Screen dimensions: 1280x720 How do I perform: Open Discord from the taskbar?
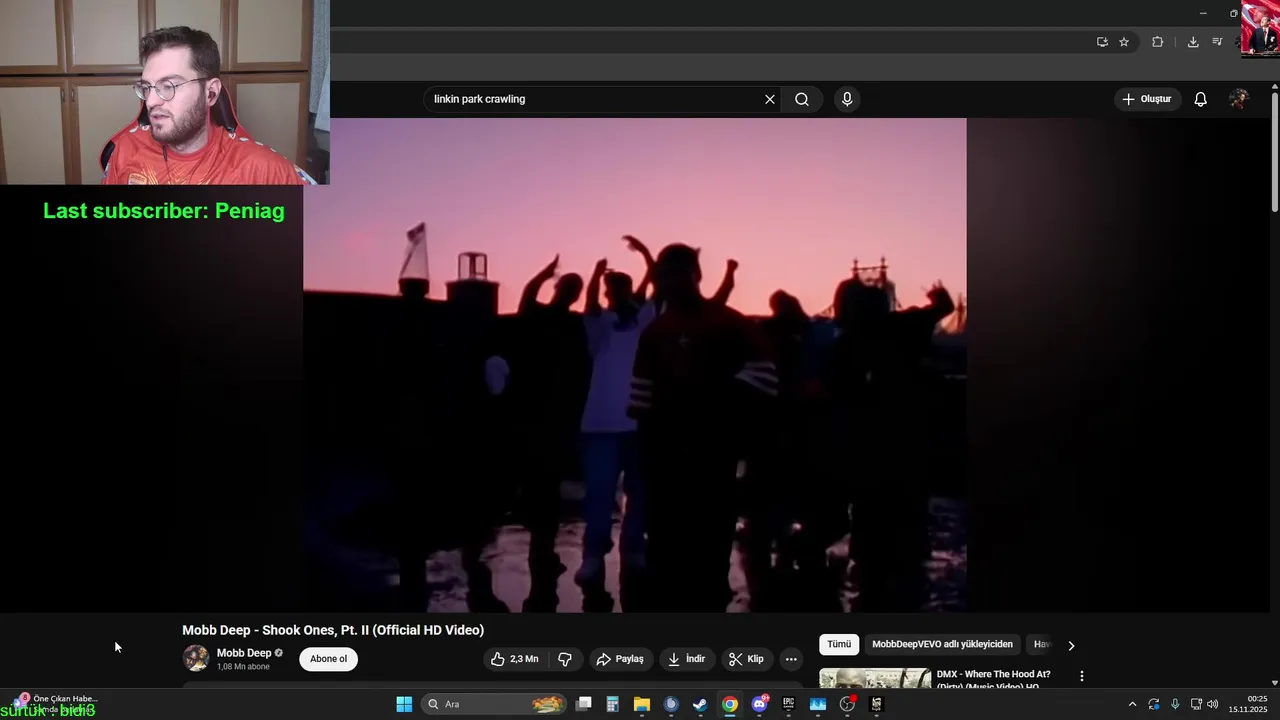[759, 704]
